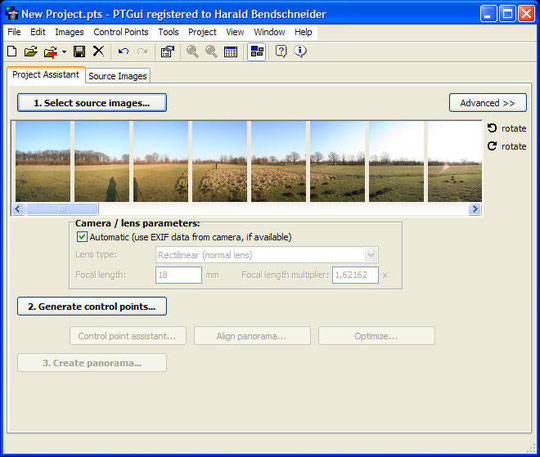This screenshot has width=540, height=457.
Task: Click the New project icon
Action: click(x=12, y=52)
